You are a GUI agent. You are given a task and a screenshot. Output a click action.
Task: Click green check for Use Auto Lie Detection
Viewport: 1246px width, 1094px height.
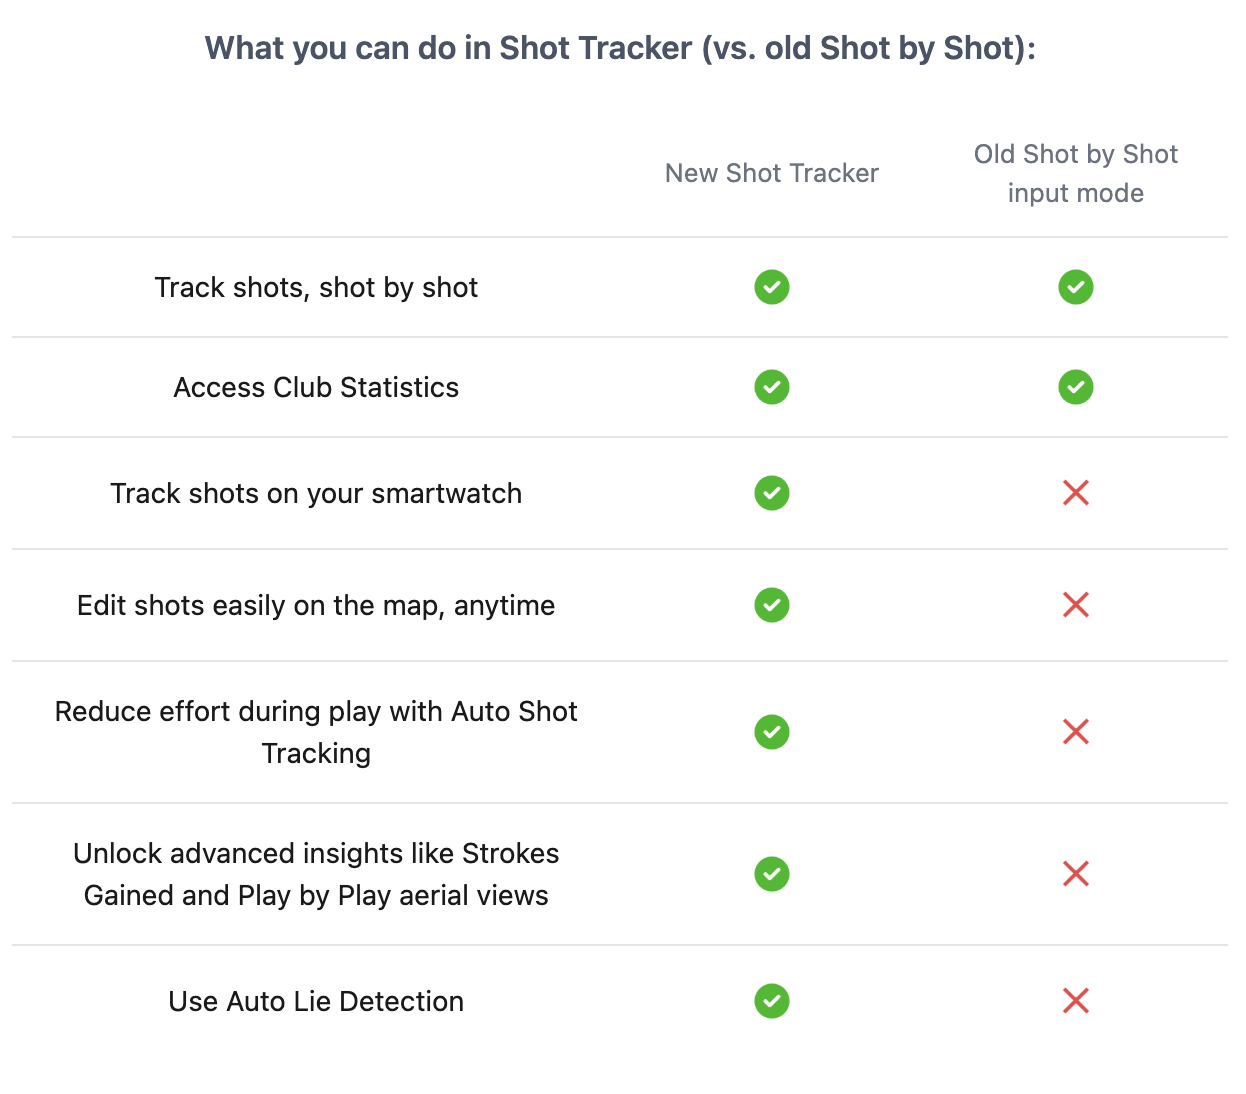pos(771,1001)
